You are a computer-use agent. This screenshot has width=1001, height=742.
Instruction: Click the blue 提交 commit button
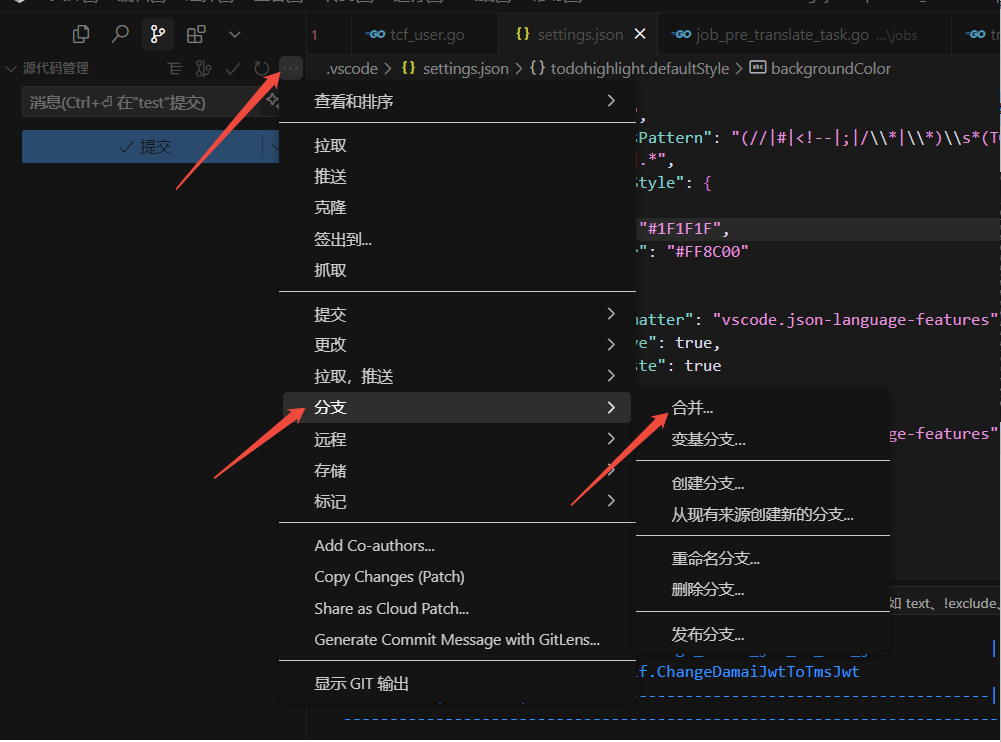point(142,147)
